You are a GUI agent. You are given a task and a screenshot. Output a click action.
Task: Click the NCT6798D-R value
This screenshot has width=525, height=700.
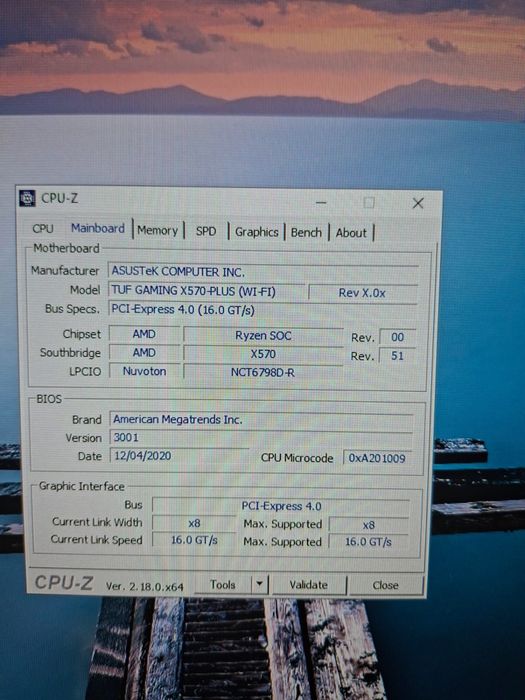263,373
